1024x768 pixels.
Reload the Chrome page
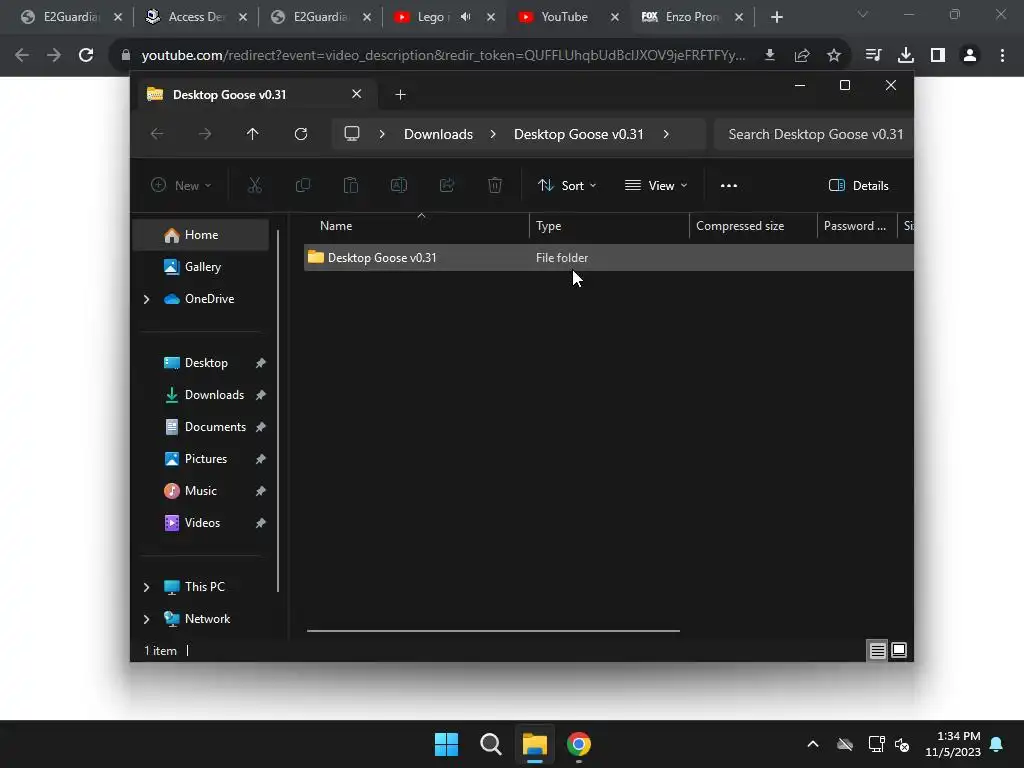click(x=86, y=55)
